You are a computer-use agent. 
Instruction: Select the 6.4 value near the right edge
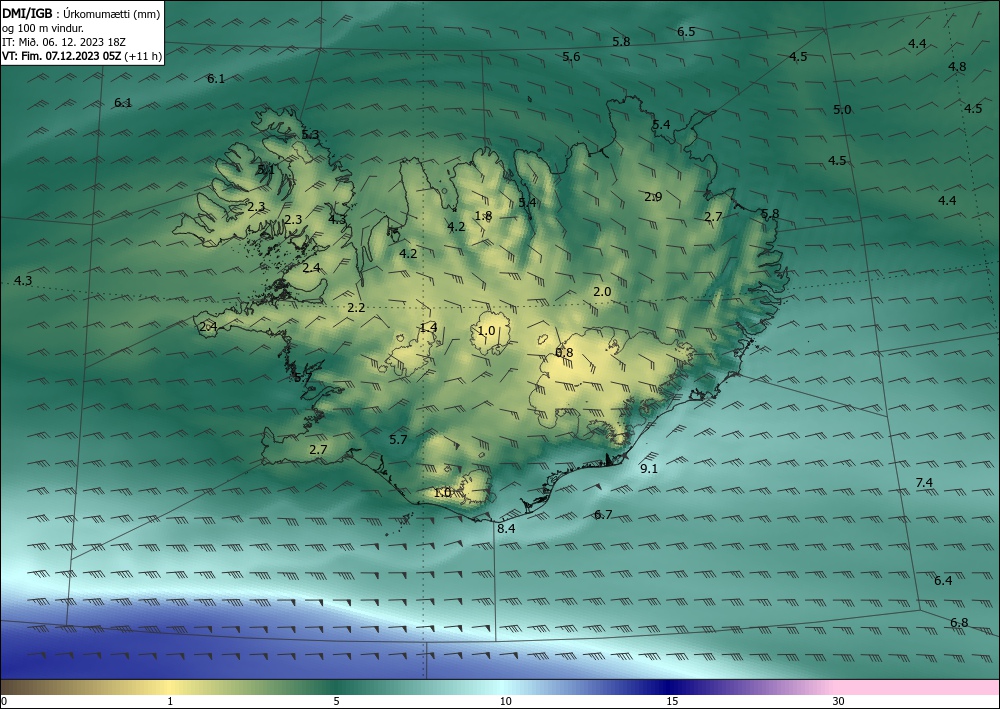pyautogui.click(x=943, y=581)
